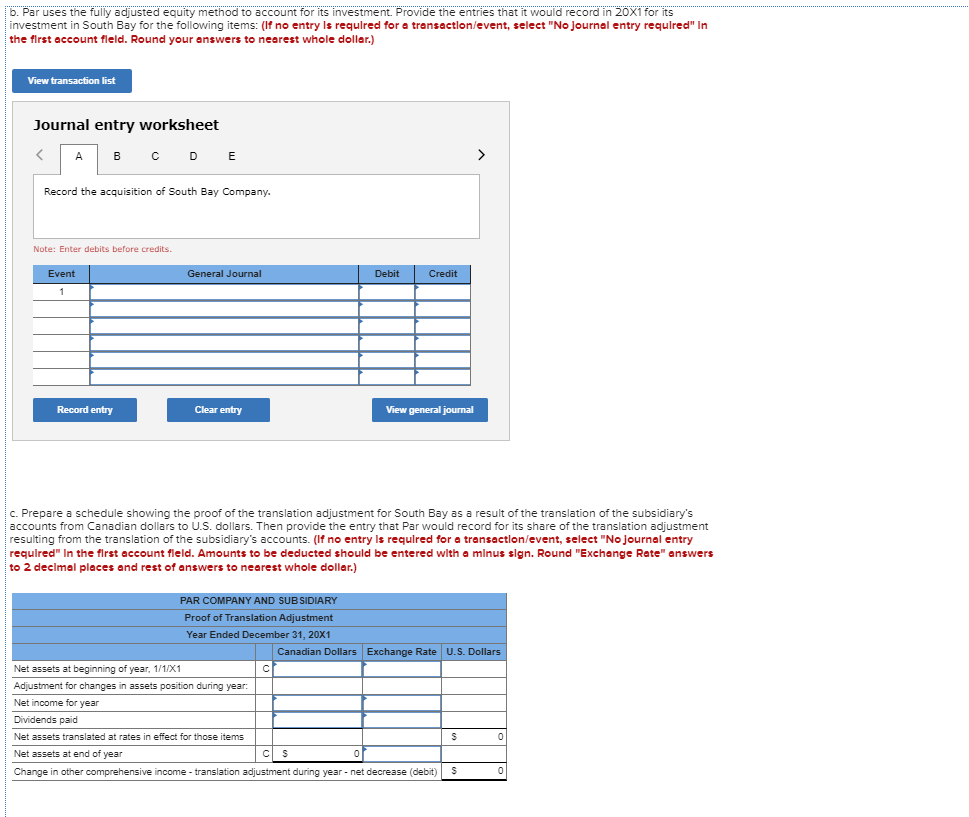
Task: Open sixth row General Journal account dropdown
Action: 224,377
